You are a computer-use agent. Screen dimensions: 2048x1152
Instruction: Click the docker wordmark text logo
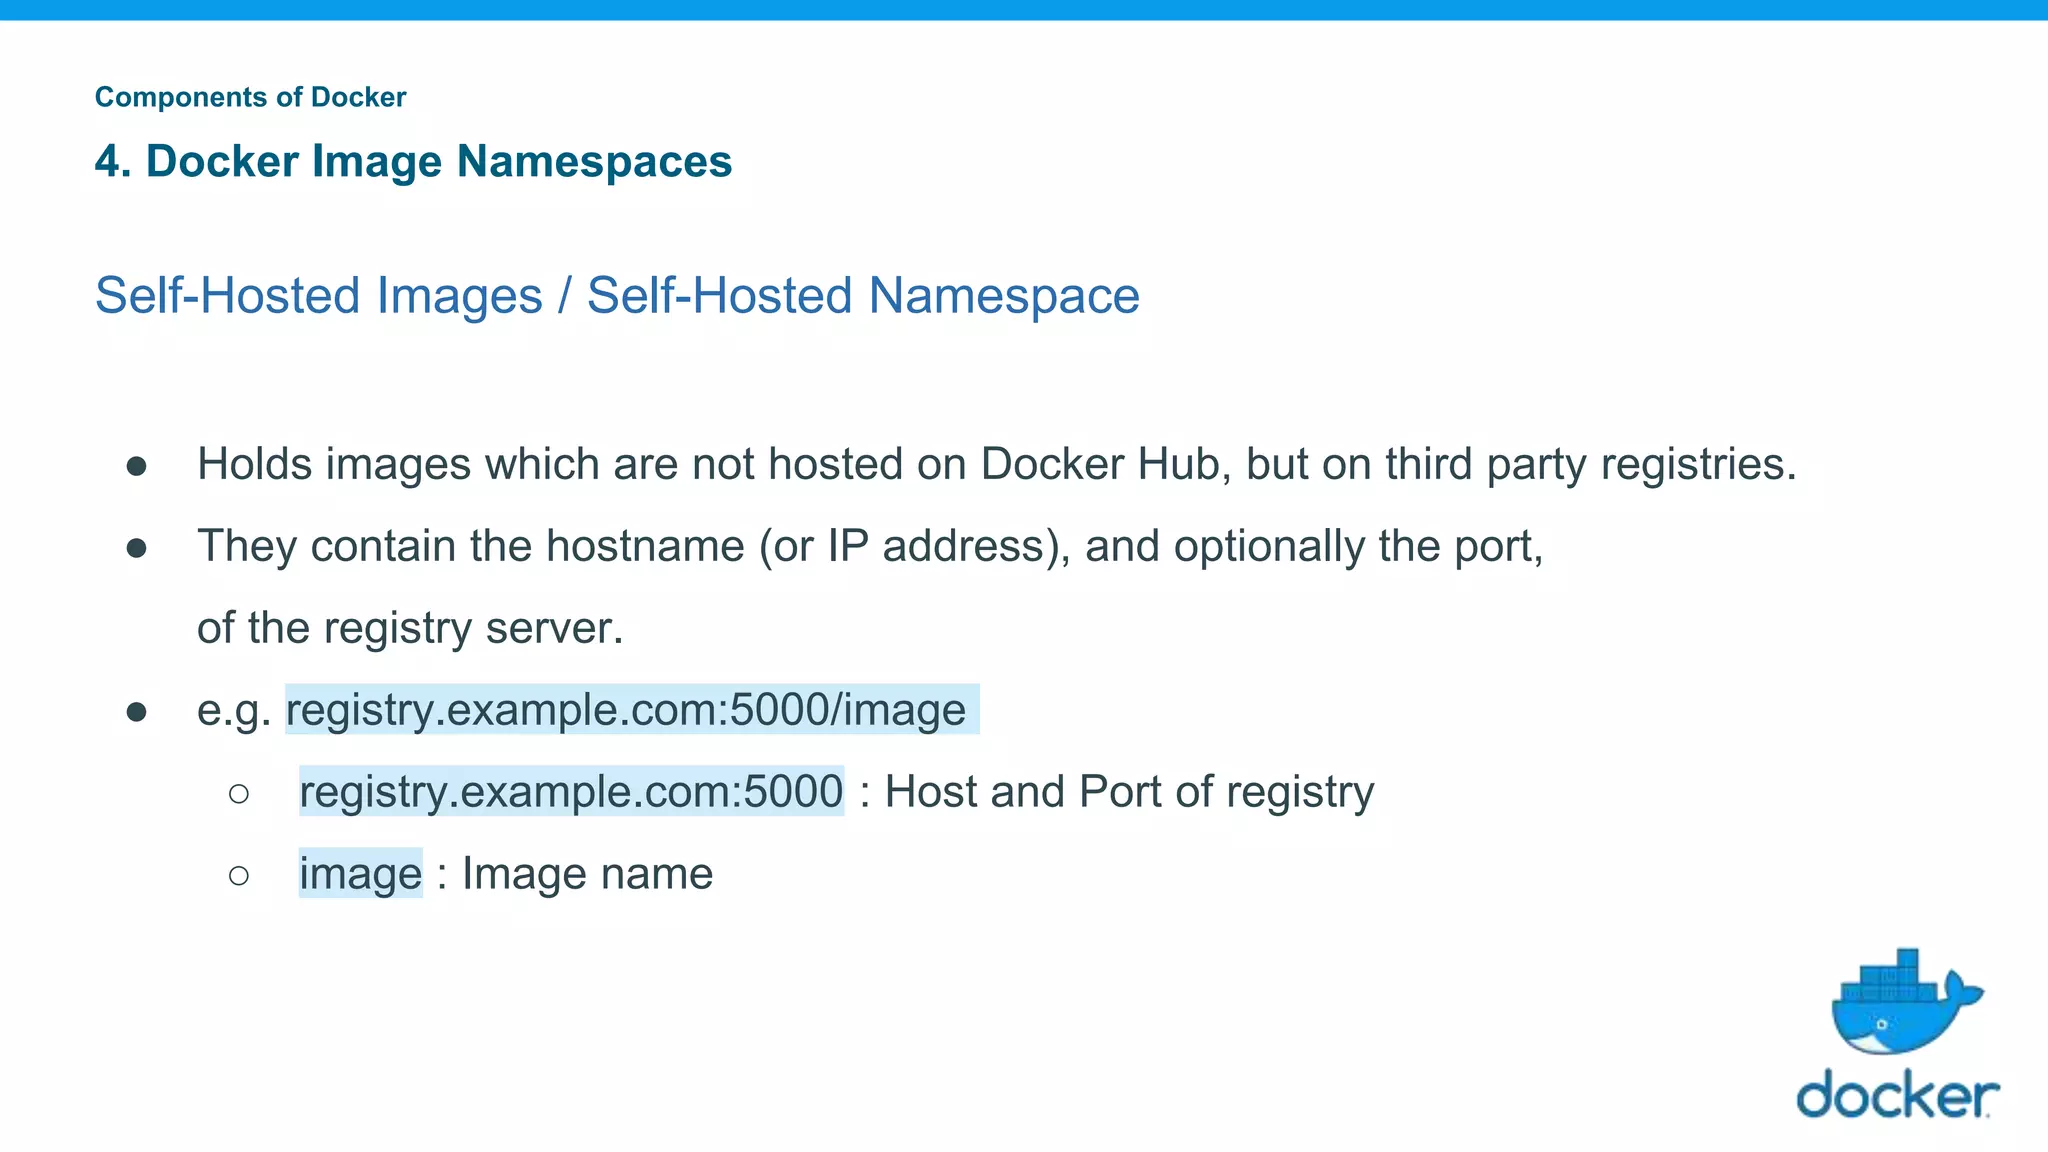[x=1897, y=1094]
